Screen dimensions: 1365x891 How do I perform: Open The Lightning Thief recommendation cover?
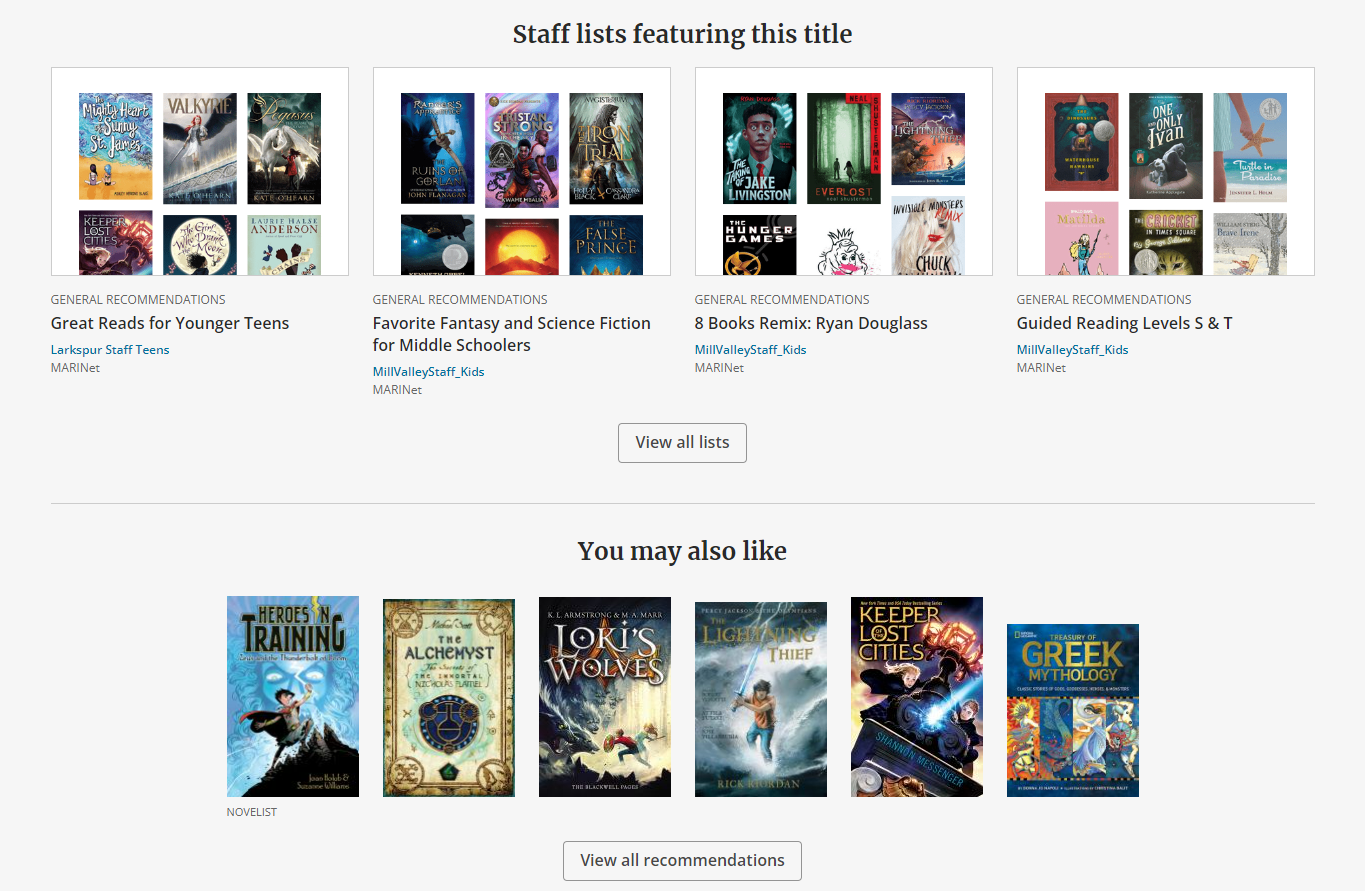760,697
